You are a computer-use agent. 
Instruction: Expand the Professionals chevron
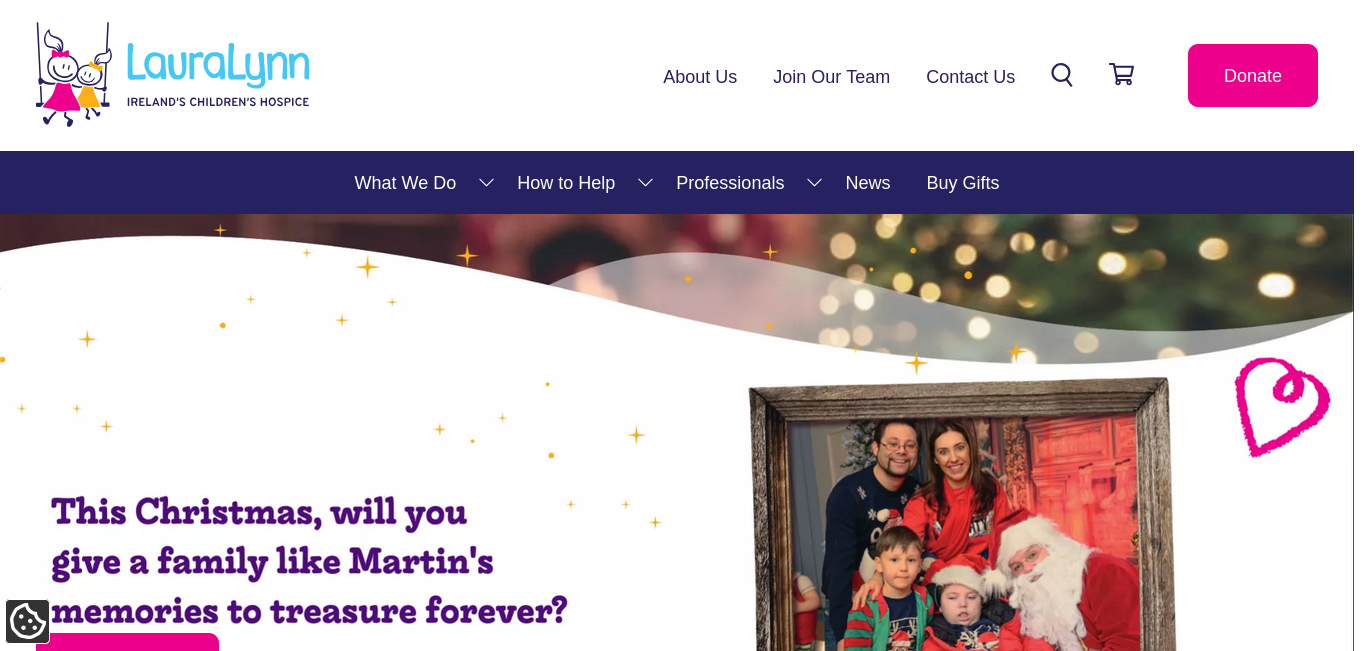814,183
